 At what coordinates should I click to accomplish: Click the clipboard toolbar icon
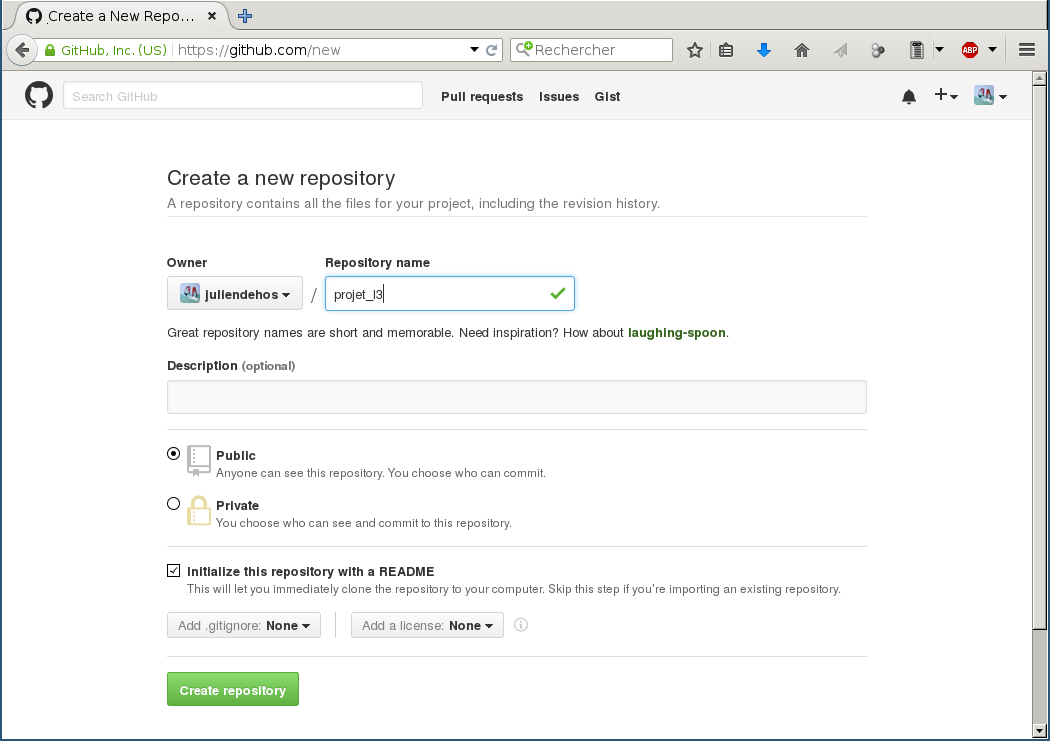tap(917, 50)
